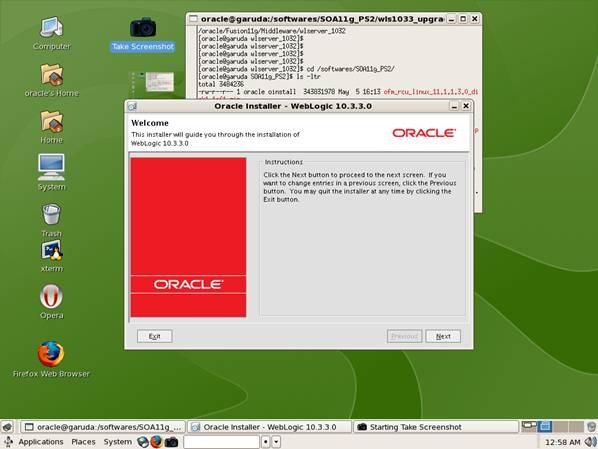Screen dimensions: 598x449
Task: Click the text input field in the bottom panel
Action: click(x=221, y=442)
